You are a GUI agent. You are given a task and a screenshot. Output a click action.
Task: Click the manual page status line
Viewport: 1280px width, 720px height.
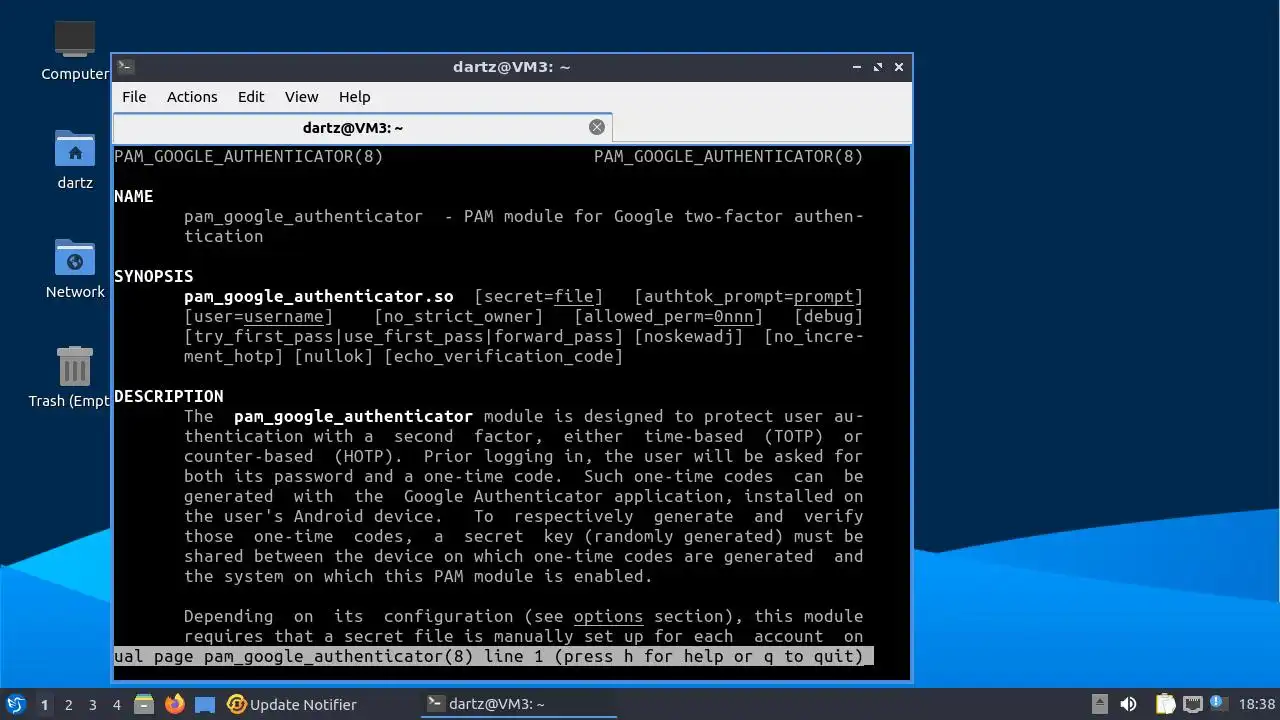tap(494, 656)
